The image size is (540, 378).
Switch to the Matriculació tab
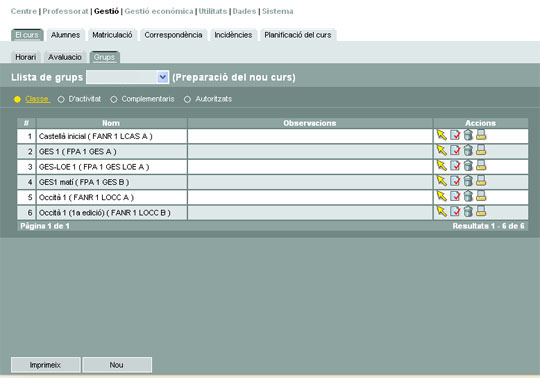pyautogui.click(x=112, y=35)
